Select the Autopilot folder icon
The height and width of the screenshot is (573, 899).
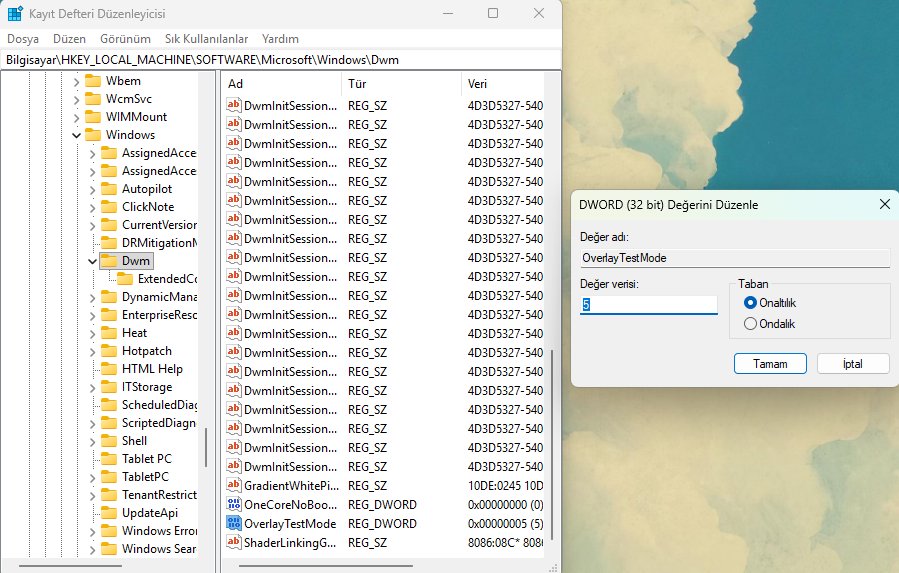point(109,189)
